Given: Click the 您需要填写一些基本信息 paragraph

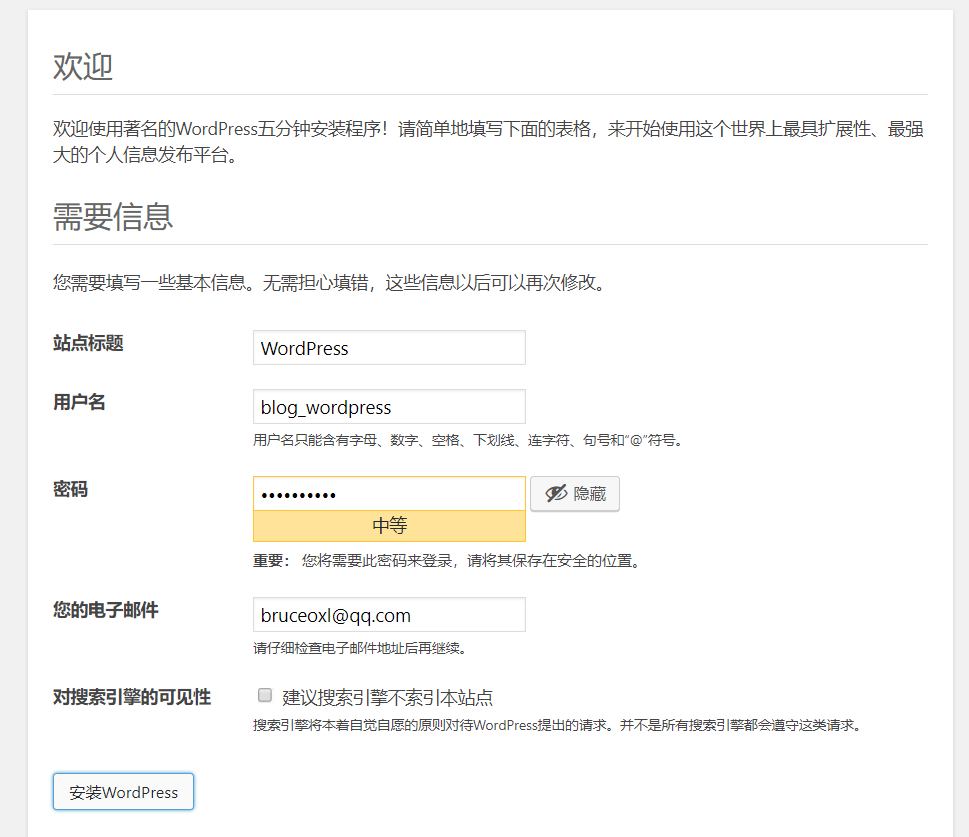Looking at the screenshot, I should pyautogui.click(x=331, y=283).
